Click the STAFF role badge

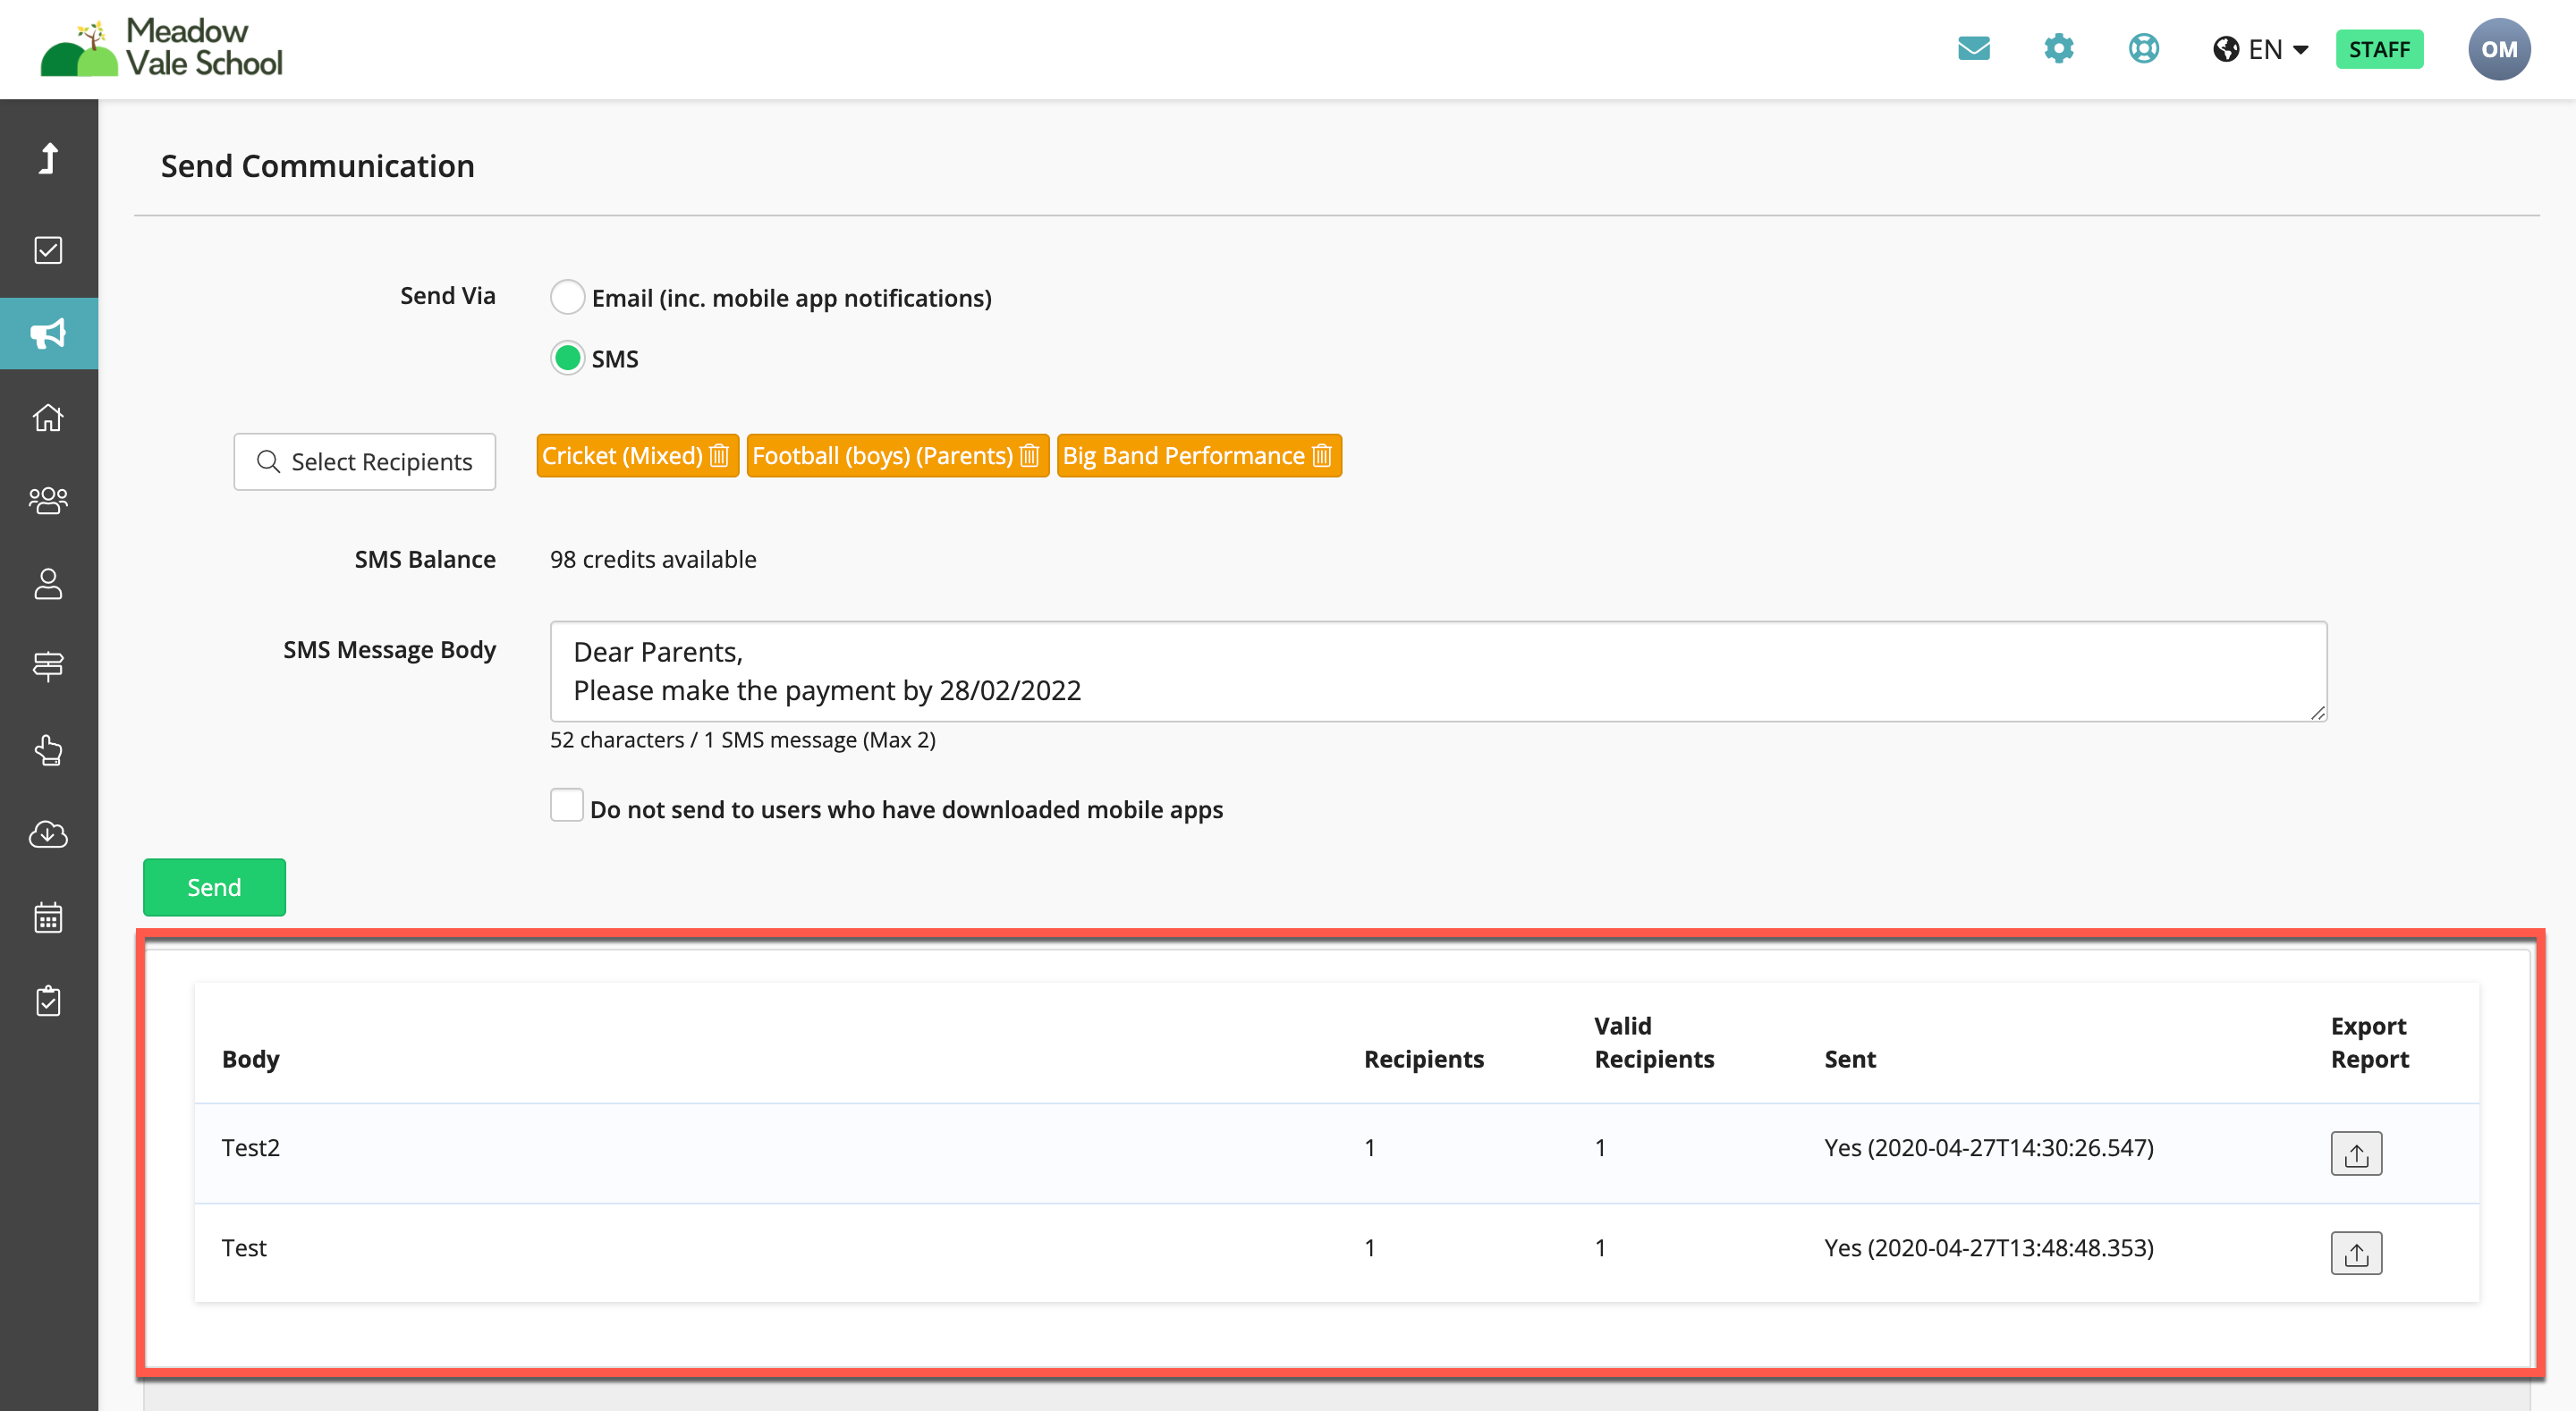2379,49
